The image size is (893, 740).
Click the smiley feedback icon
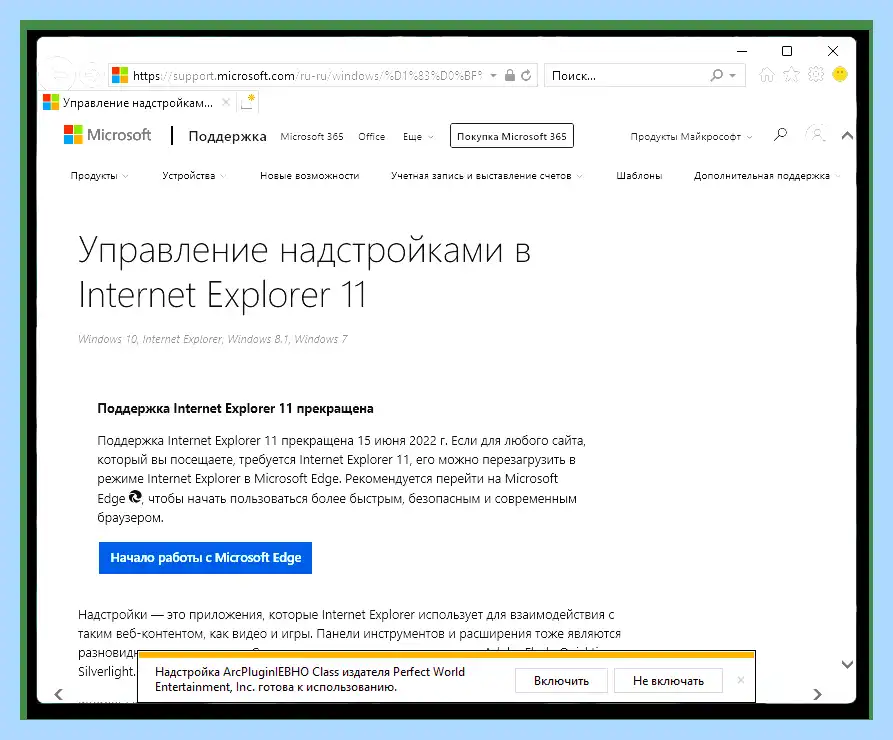(x=839, y=74)
